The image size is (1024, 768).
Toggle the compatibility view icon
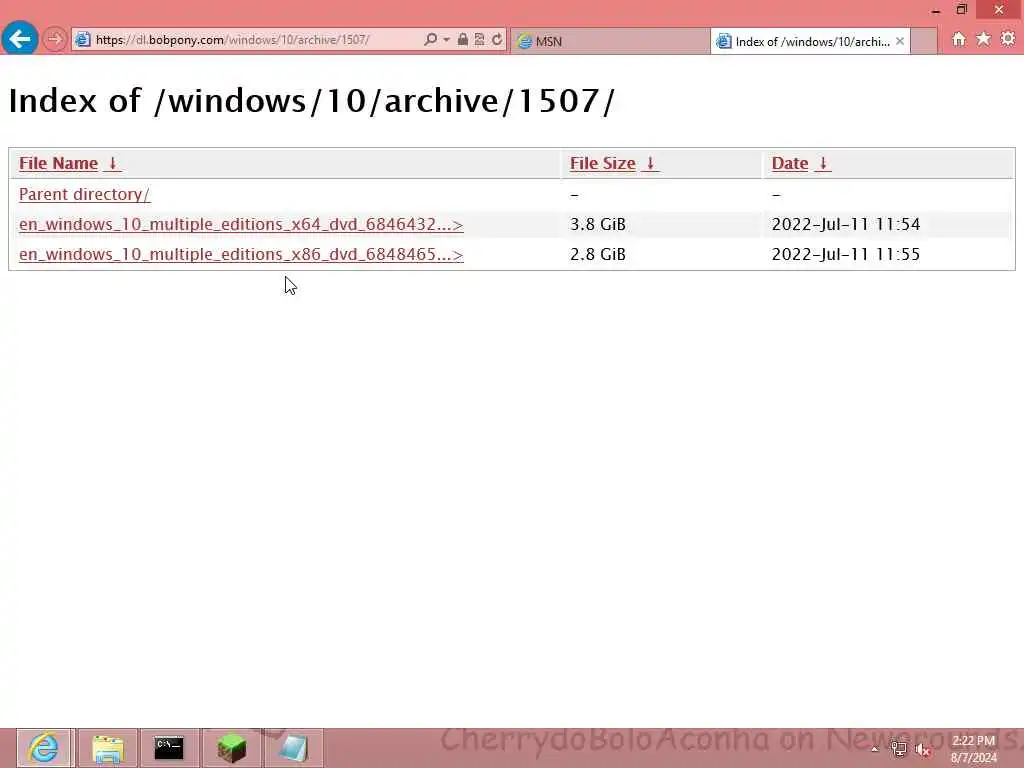479,40
